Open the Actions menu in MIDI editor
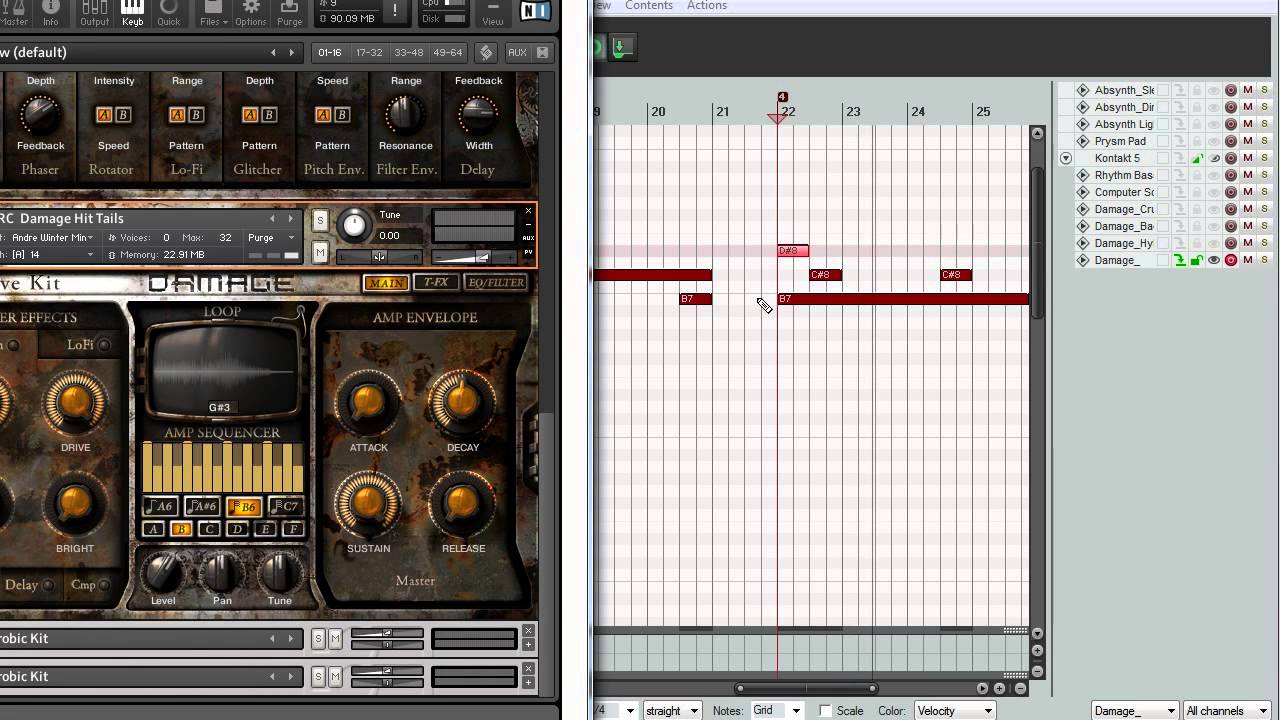This screenshot has width=1280, height=720. [x=707, y=6]
